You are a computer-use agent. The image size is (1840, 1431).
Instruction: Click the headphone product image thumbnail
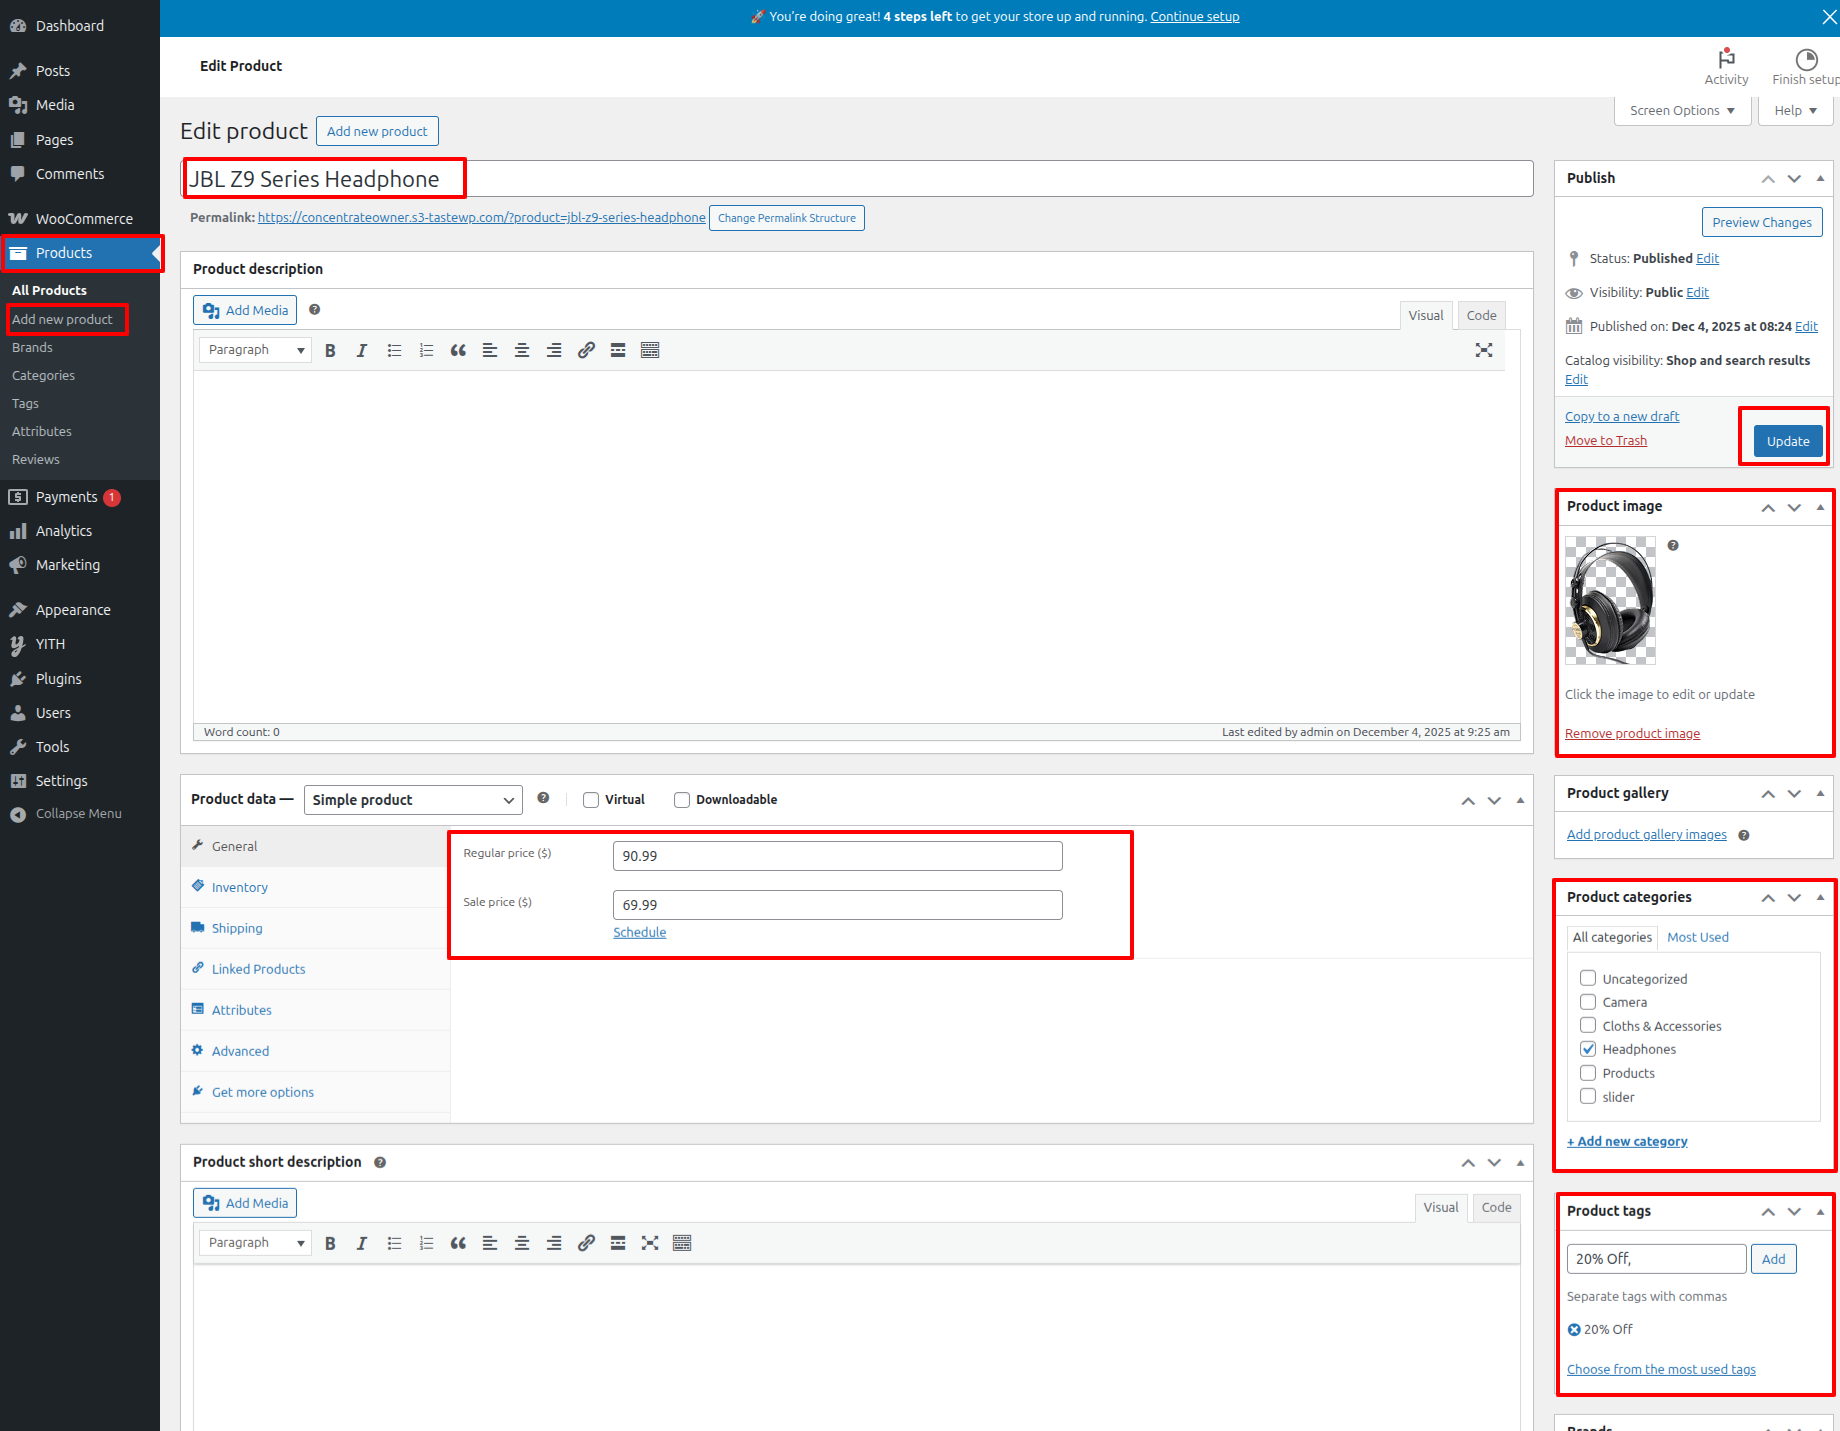(x=1610, y=601)
